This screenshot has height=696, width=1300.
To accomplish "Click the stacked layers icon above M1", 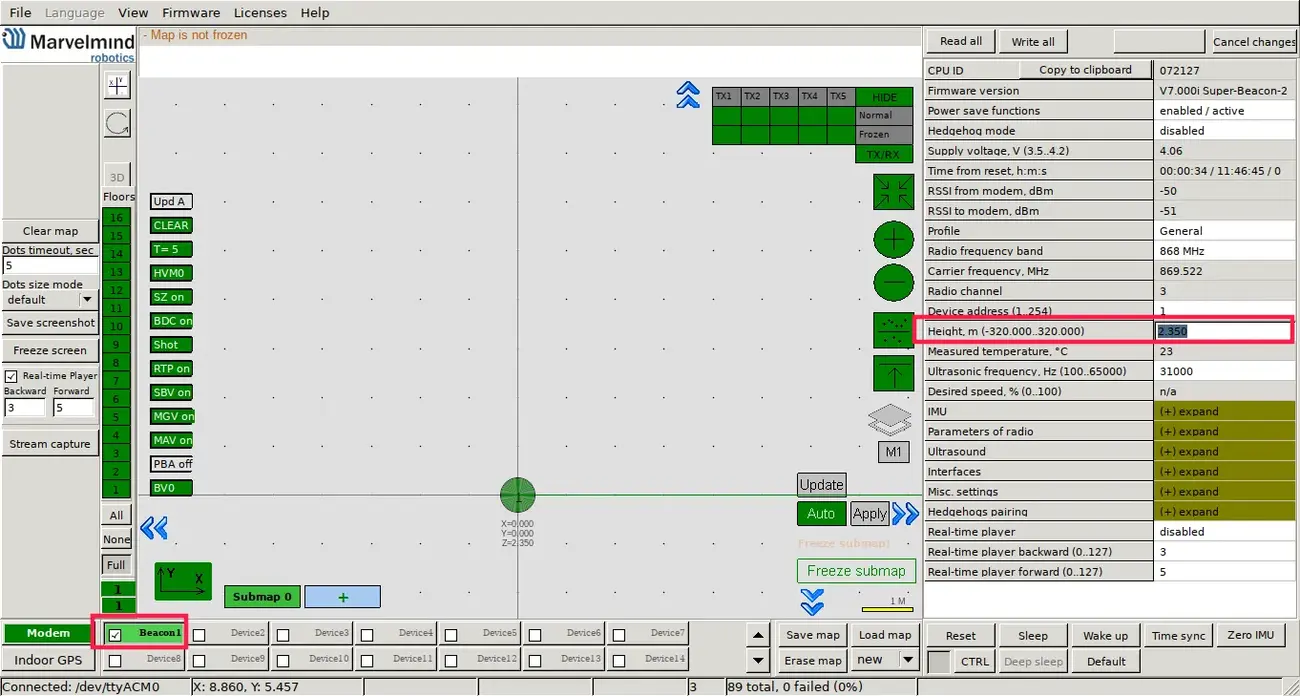I will point(889,420).
